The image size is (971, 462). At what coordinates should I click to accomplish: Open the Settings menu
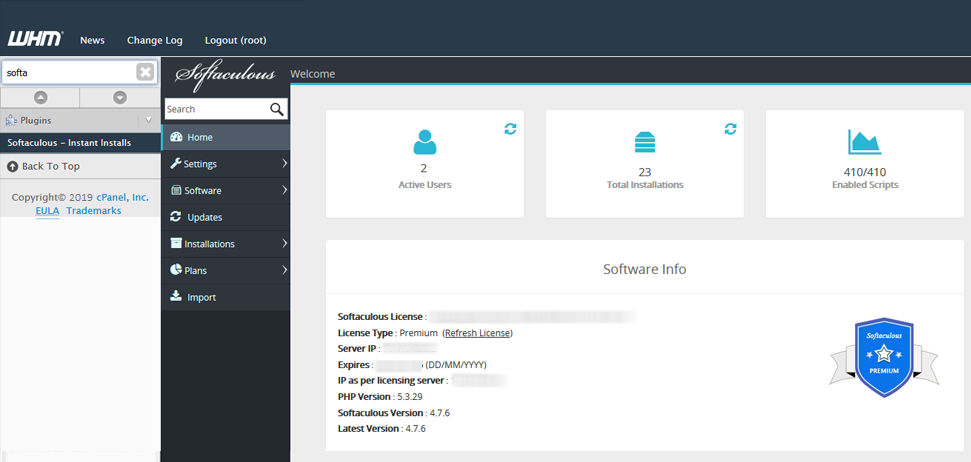coord(225,164)
